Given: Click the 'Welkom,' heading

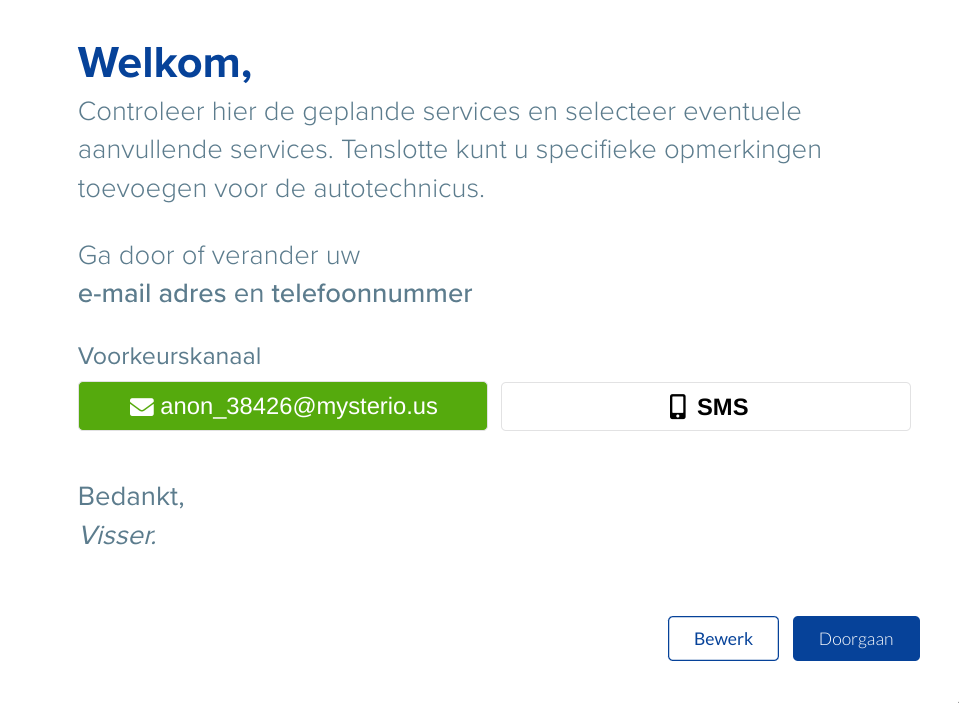Looking at the screenshot, I should tap(165, 63).
